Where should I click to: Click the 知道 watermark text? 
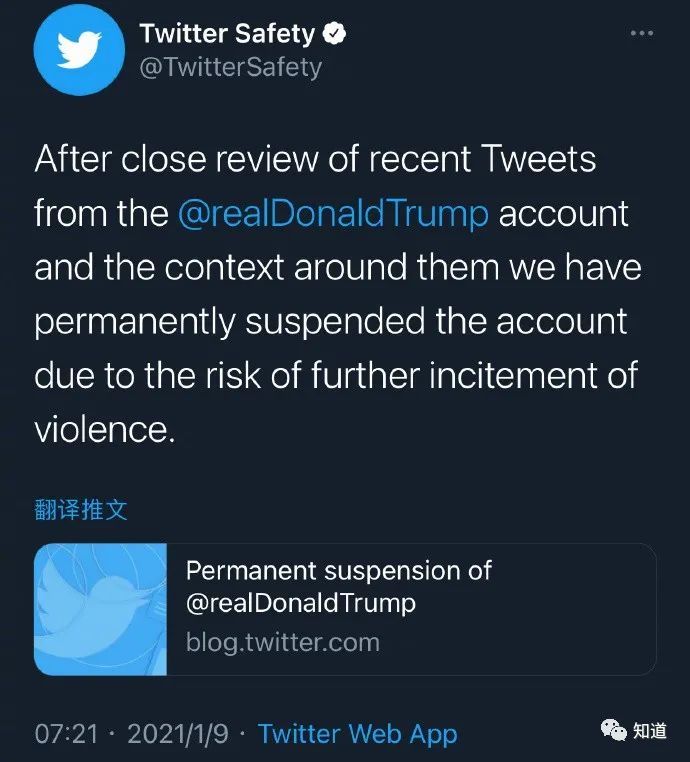tap(650, 730)
